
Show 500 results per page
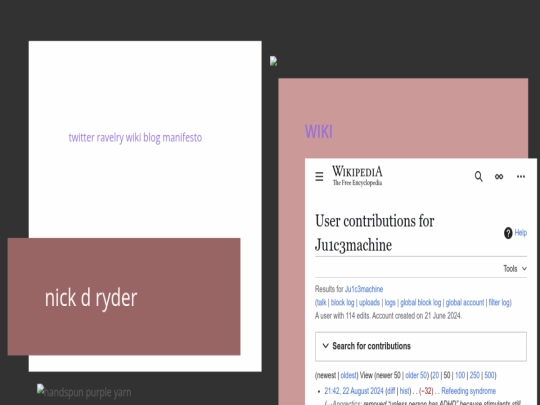pos(489,375)
